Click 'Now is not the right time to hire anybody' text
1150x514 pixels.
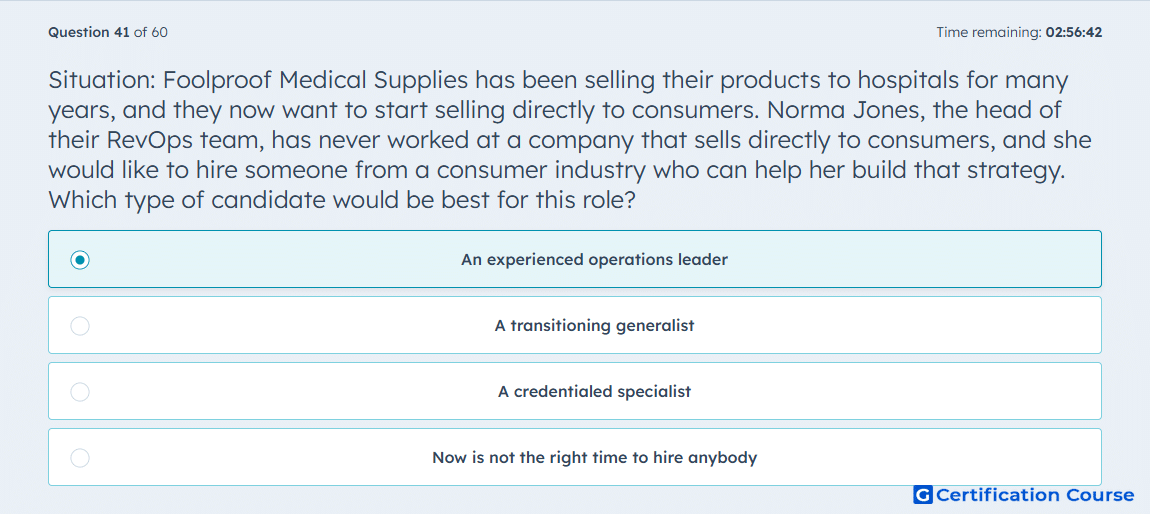594,458
